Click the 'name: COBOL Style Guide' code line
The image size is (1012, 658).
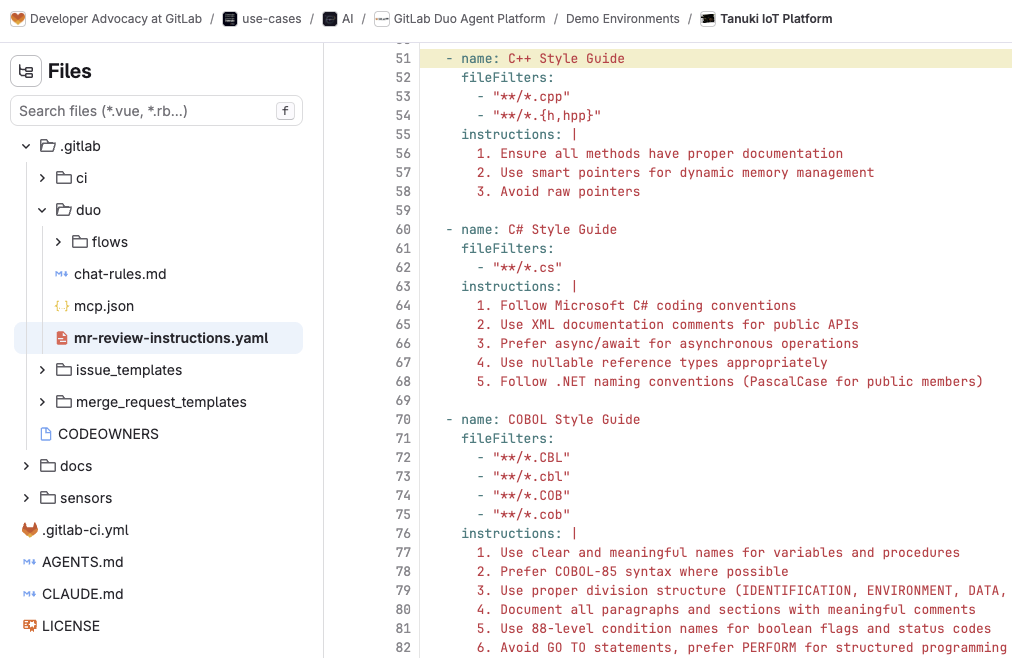point(543,419)
